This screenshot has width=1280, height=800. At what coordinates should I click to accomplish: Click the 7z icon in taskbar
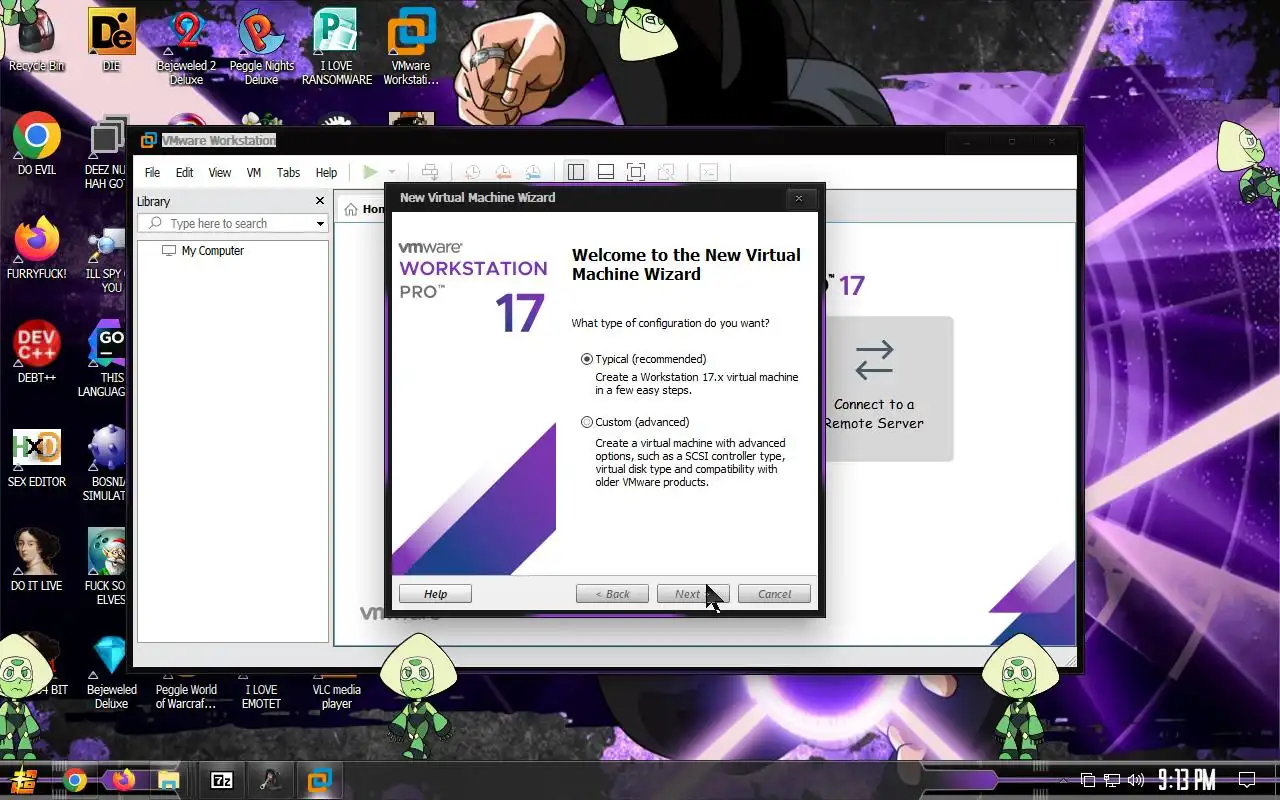coord(222,780)
